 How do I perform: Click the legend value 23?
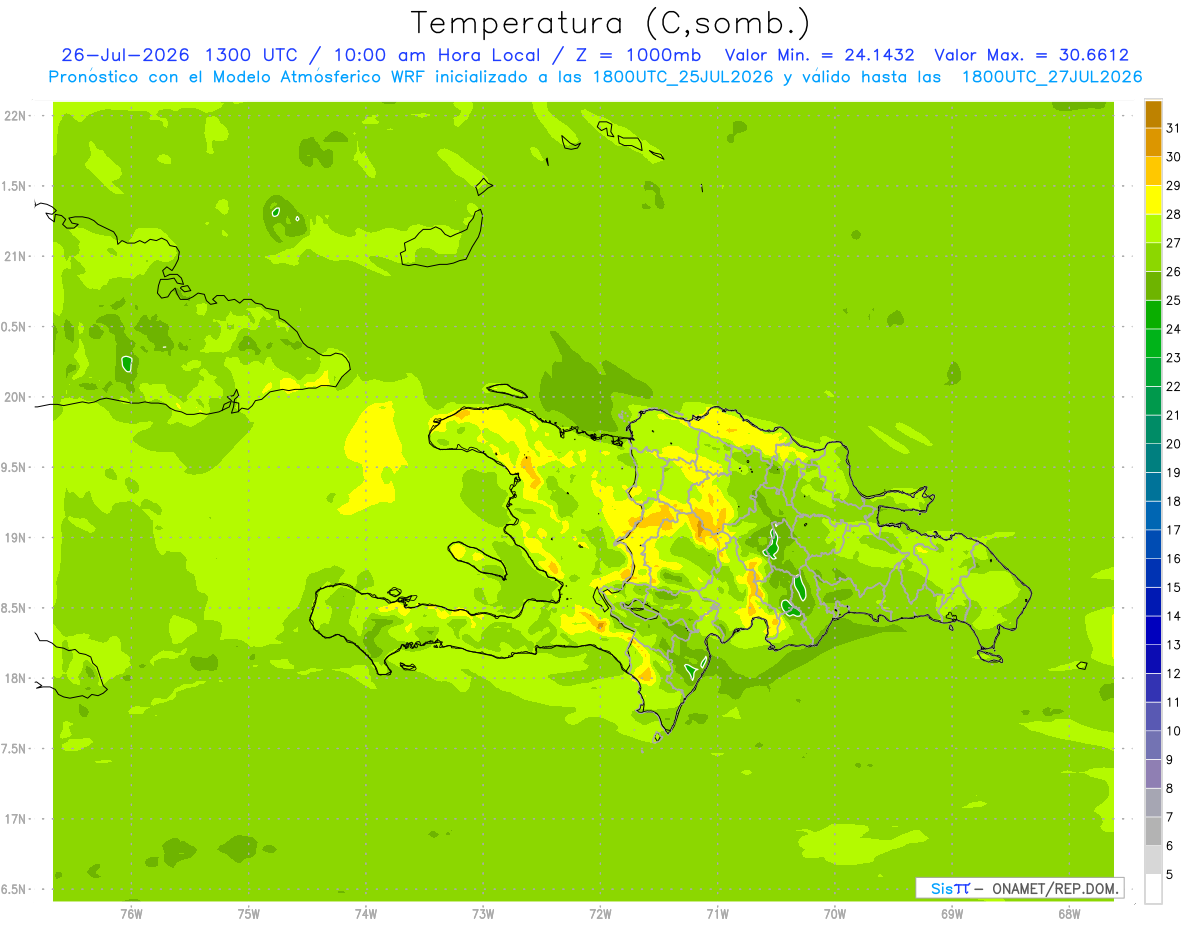[1174, 358]
